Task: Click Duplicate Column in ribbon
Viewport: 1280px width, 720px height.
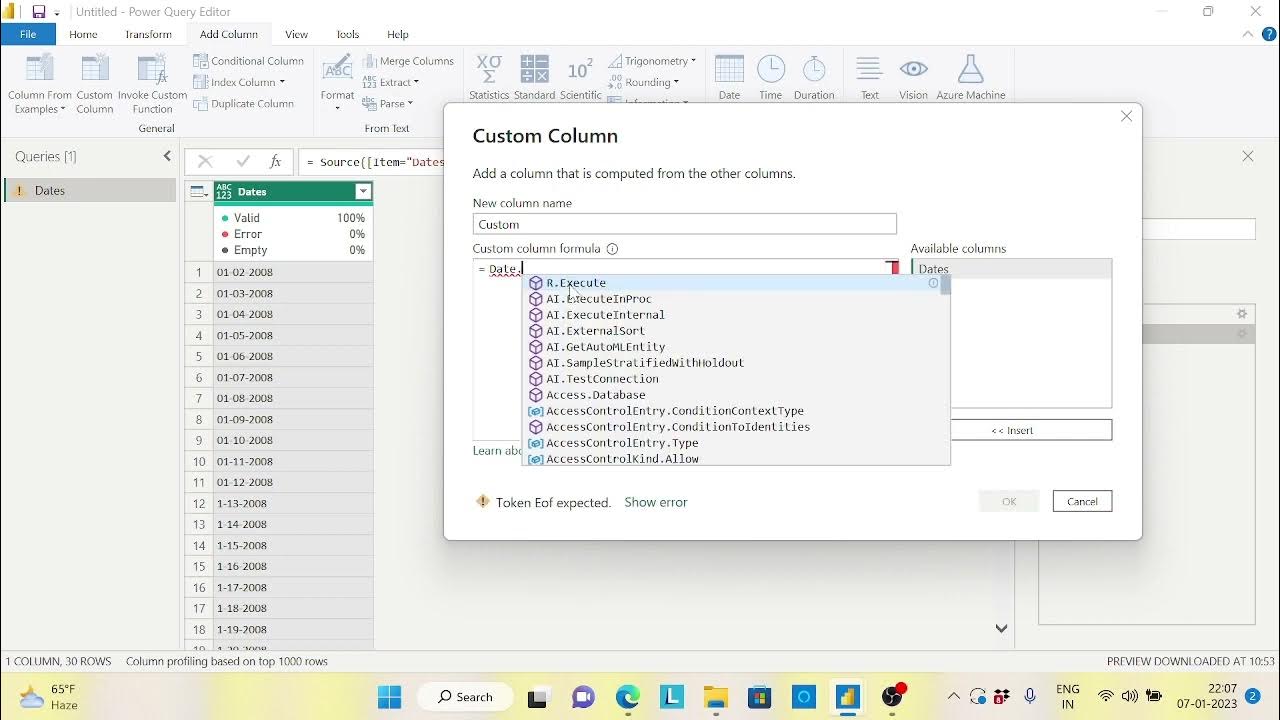Action: [243, 104]
